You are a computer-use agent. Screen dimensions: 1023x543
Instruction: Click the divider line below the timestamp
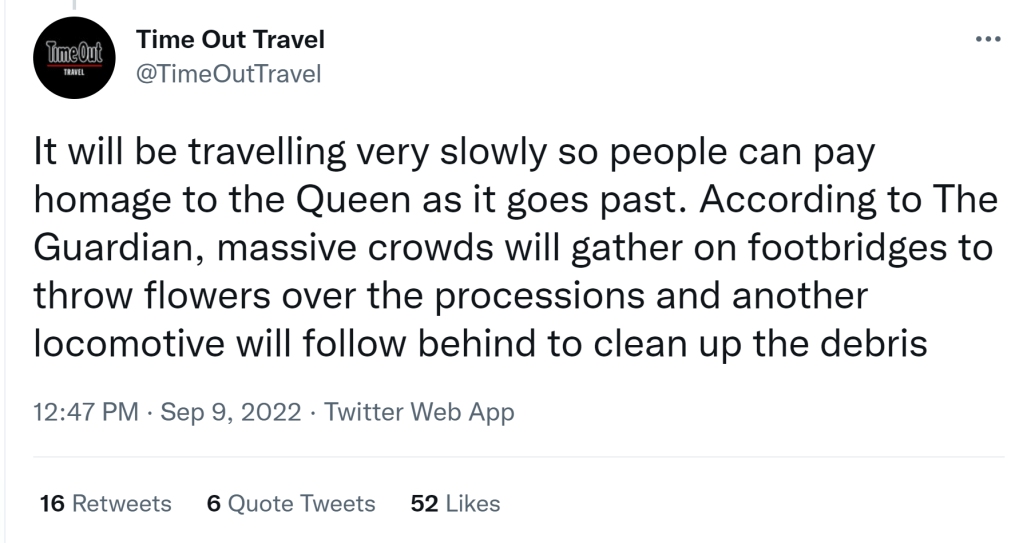click(520, 458)
